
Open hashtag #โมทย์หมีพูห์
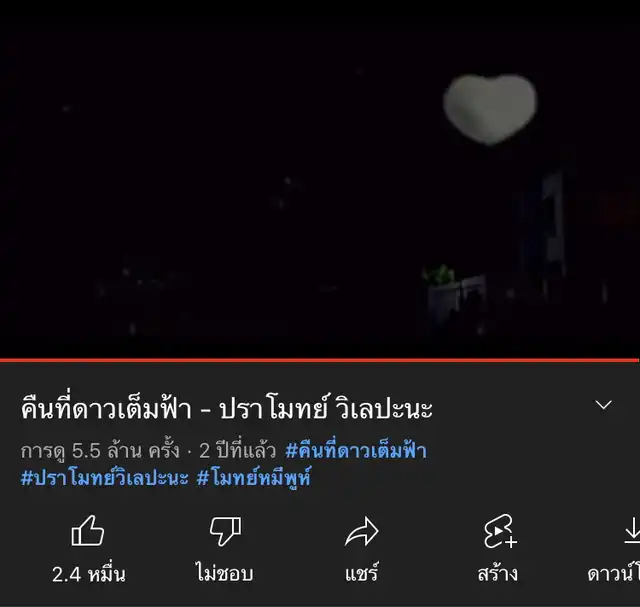click(253, 477)
